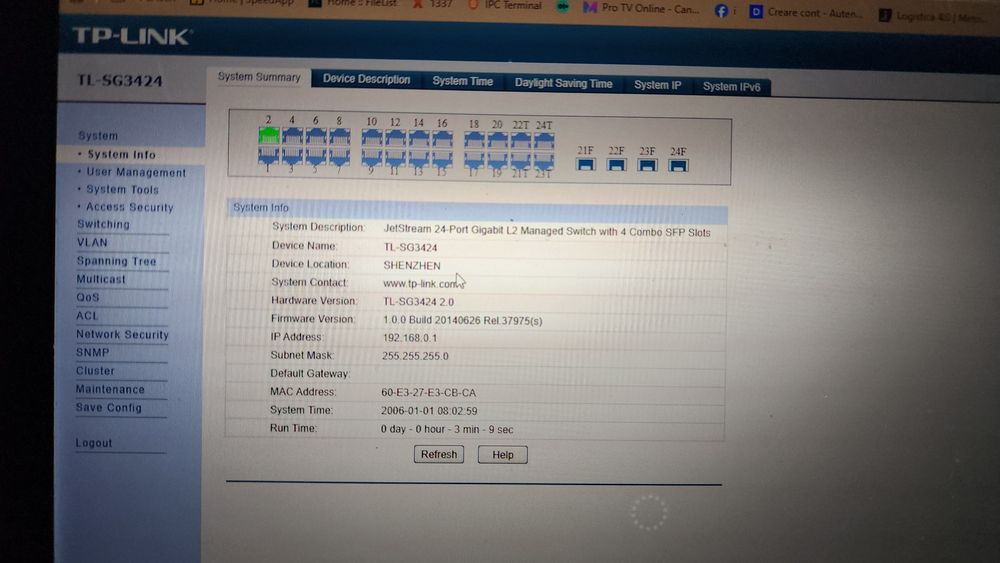
Task: Click port 9 icon in bottom row
Action: pyautogui.click(x=372, y=157)
